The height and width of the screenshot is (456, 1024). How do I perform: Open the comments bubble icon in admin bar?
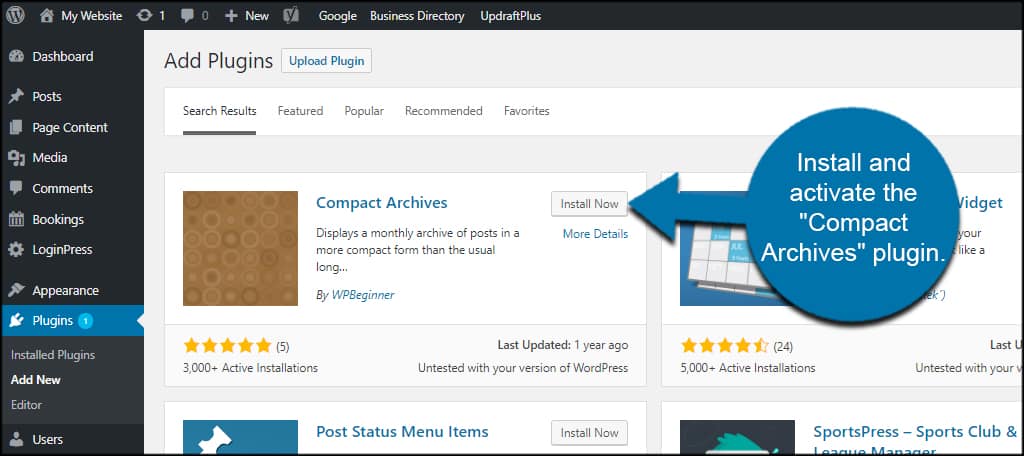click(187, 16)
